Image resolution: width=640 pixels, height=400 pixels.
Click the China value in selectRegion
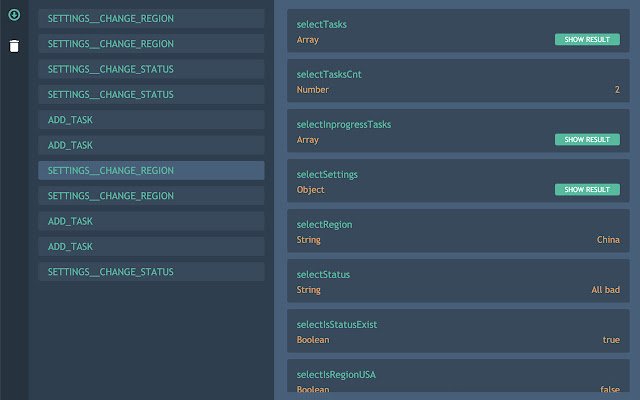(x=608, y=240)
